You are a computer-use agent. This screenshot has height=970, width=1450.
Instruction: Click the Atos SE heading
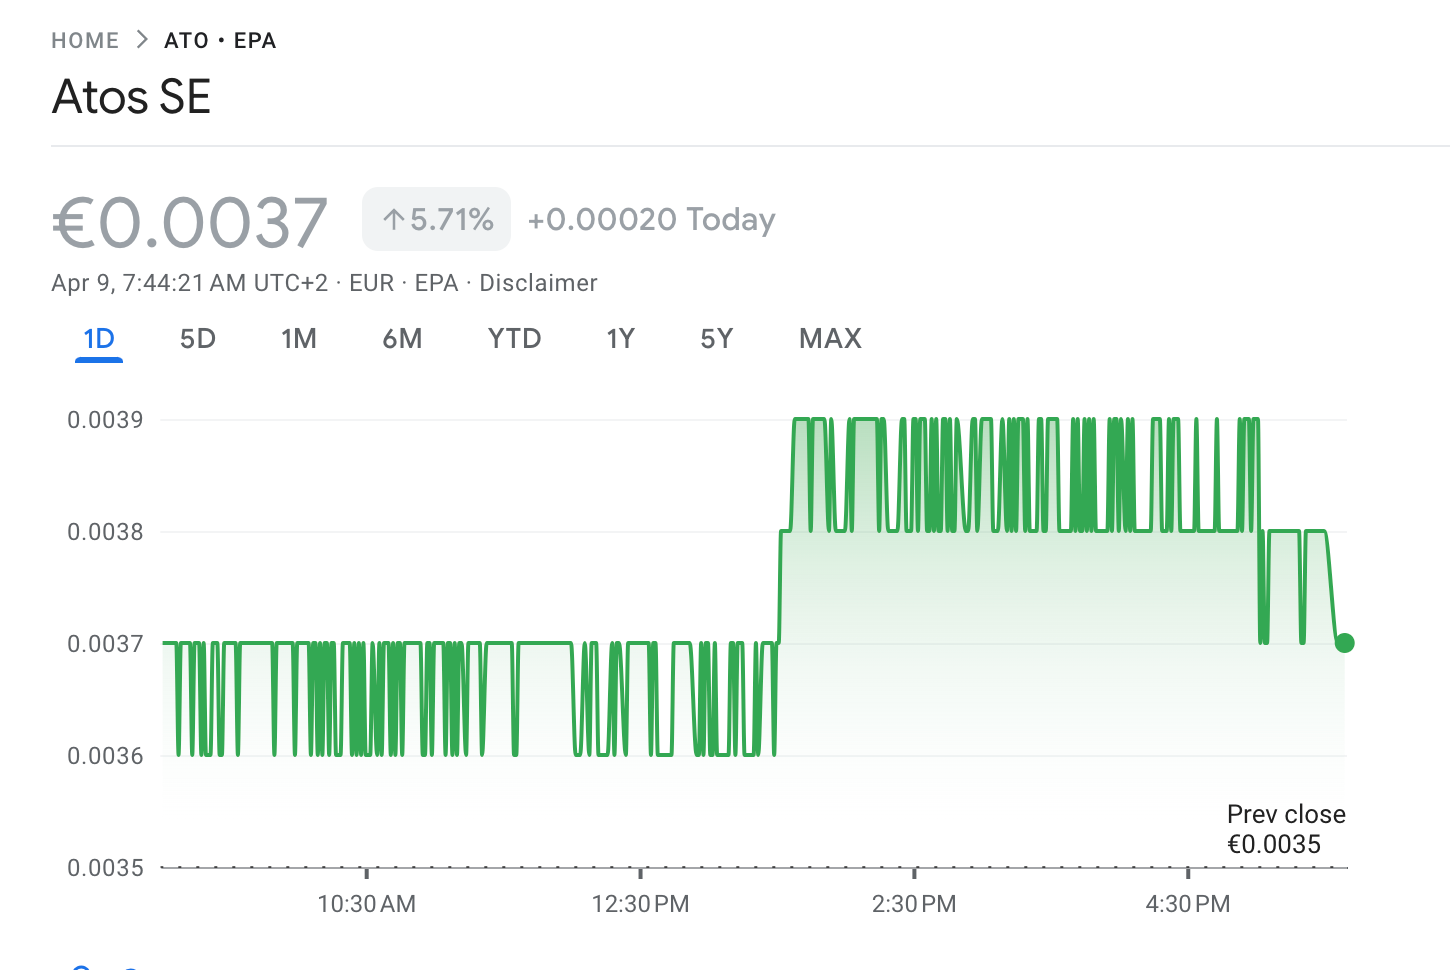(131, 97)
